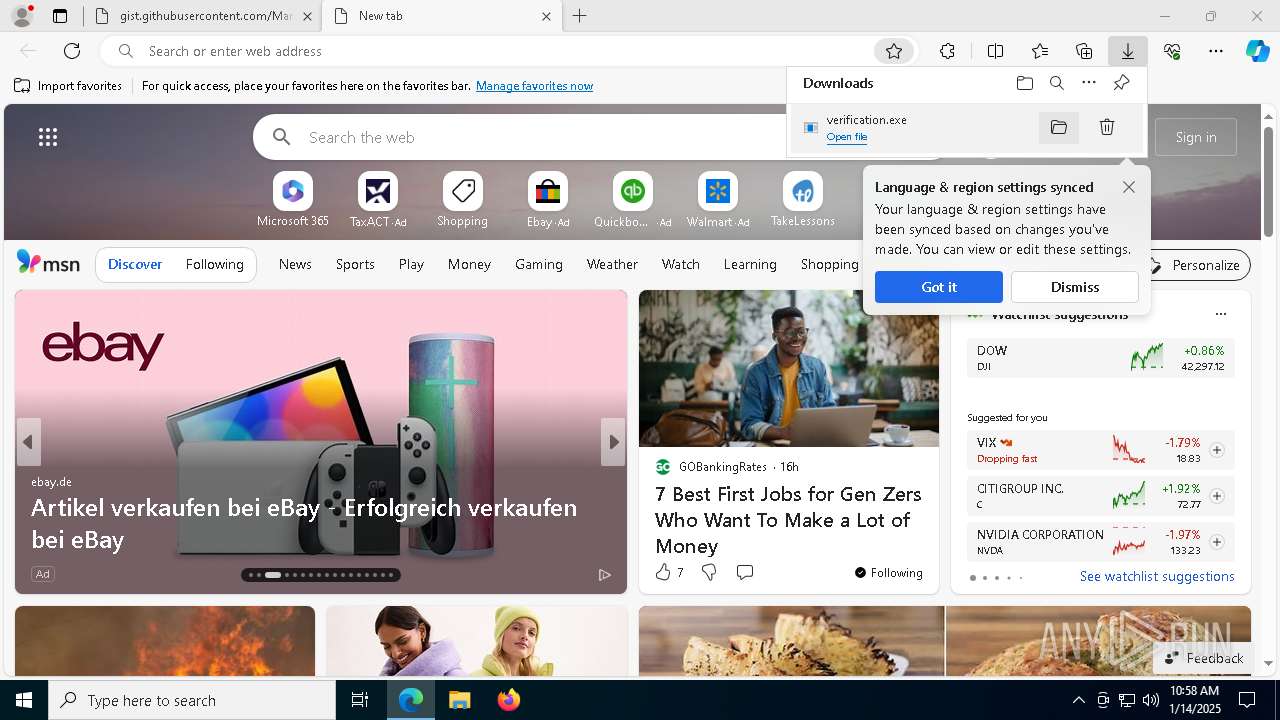Delete the verification.exe download
The height and width of the screenshot is (720, 1280).
click(1107, 127)
